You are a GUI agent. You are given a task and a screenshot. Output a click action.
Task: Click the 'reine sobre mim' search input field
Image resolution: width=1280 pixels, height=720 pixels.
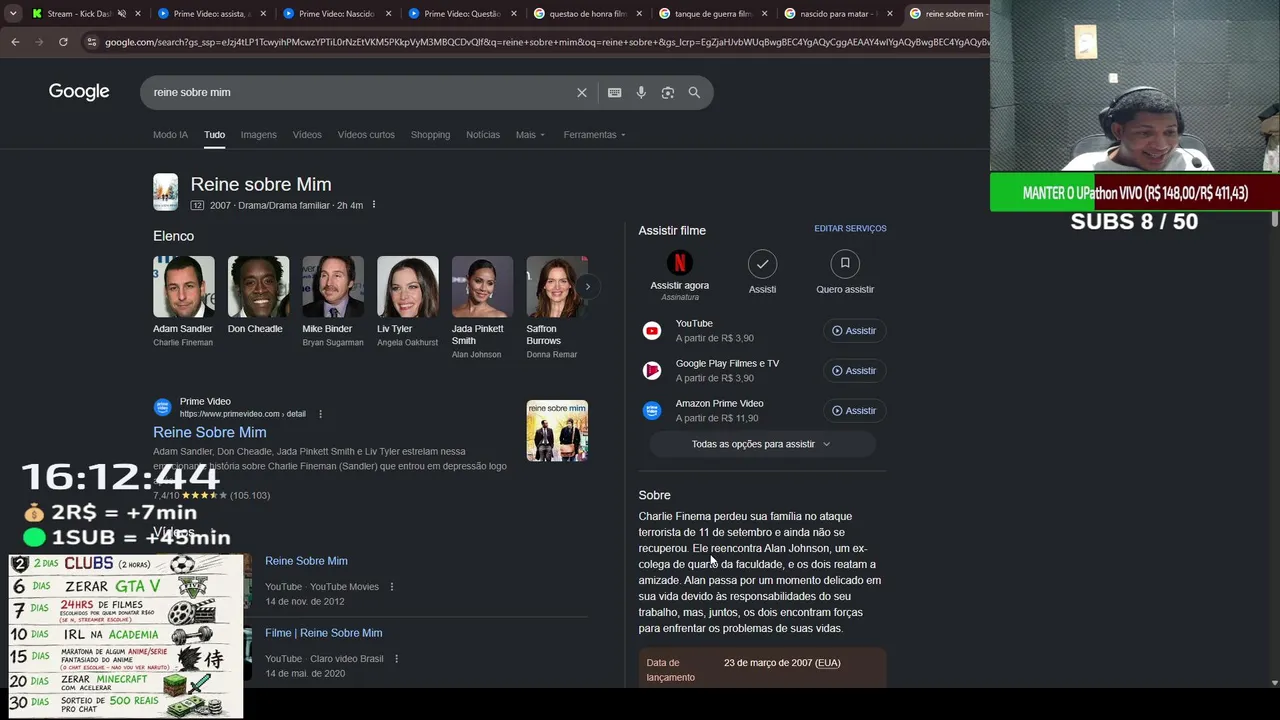(x=360, y=93)
